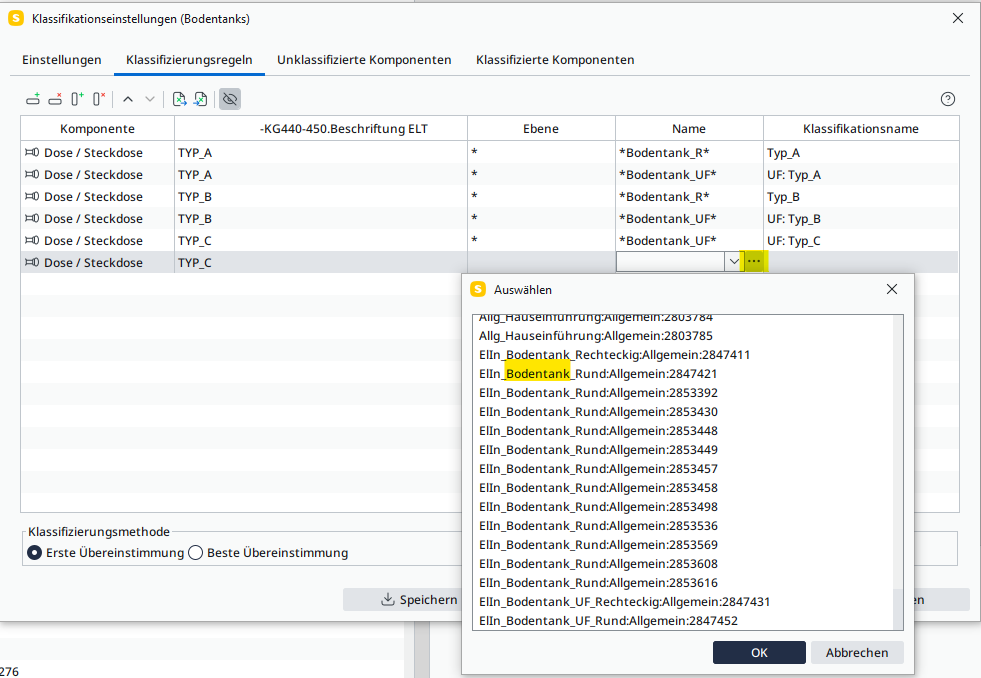Confirm the selection with OK

point(759,652)
